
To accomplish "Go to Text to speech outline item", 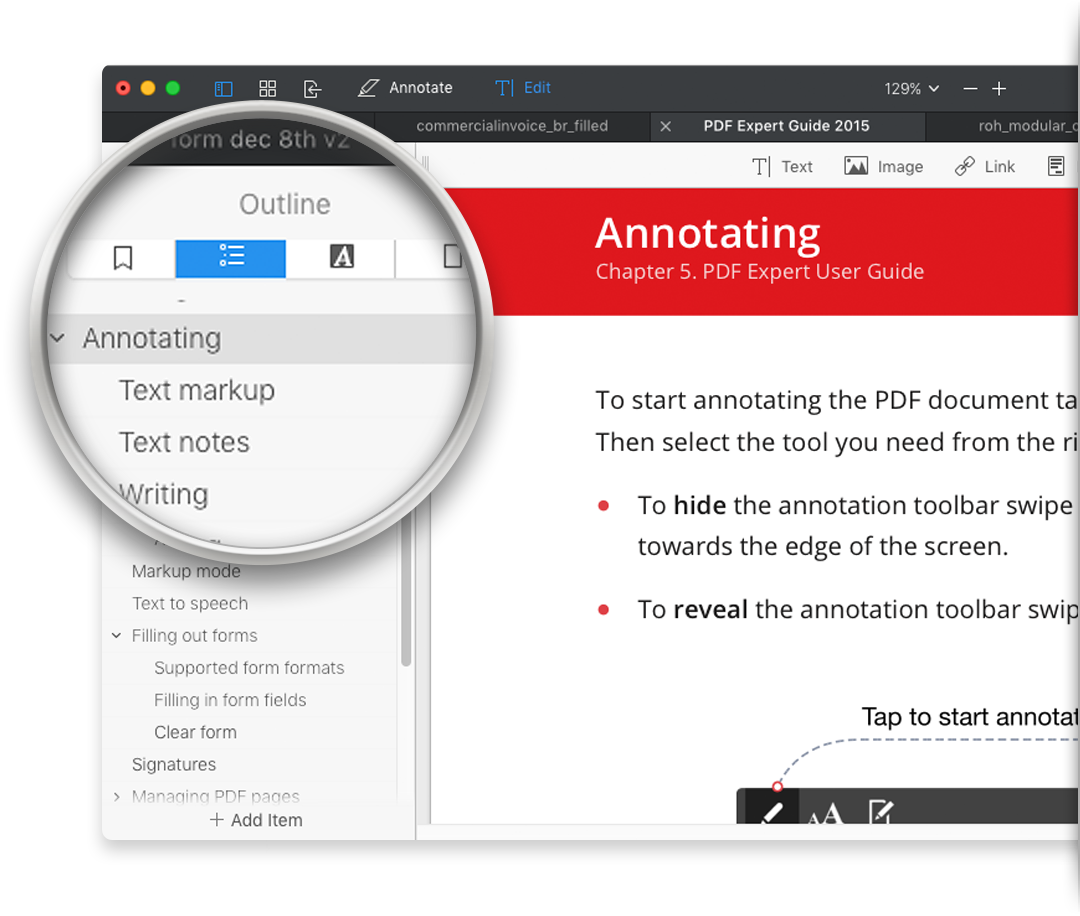I will [x=190, y=603].
